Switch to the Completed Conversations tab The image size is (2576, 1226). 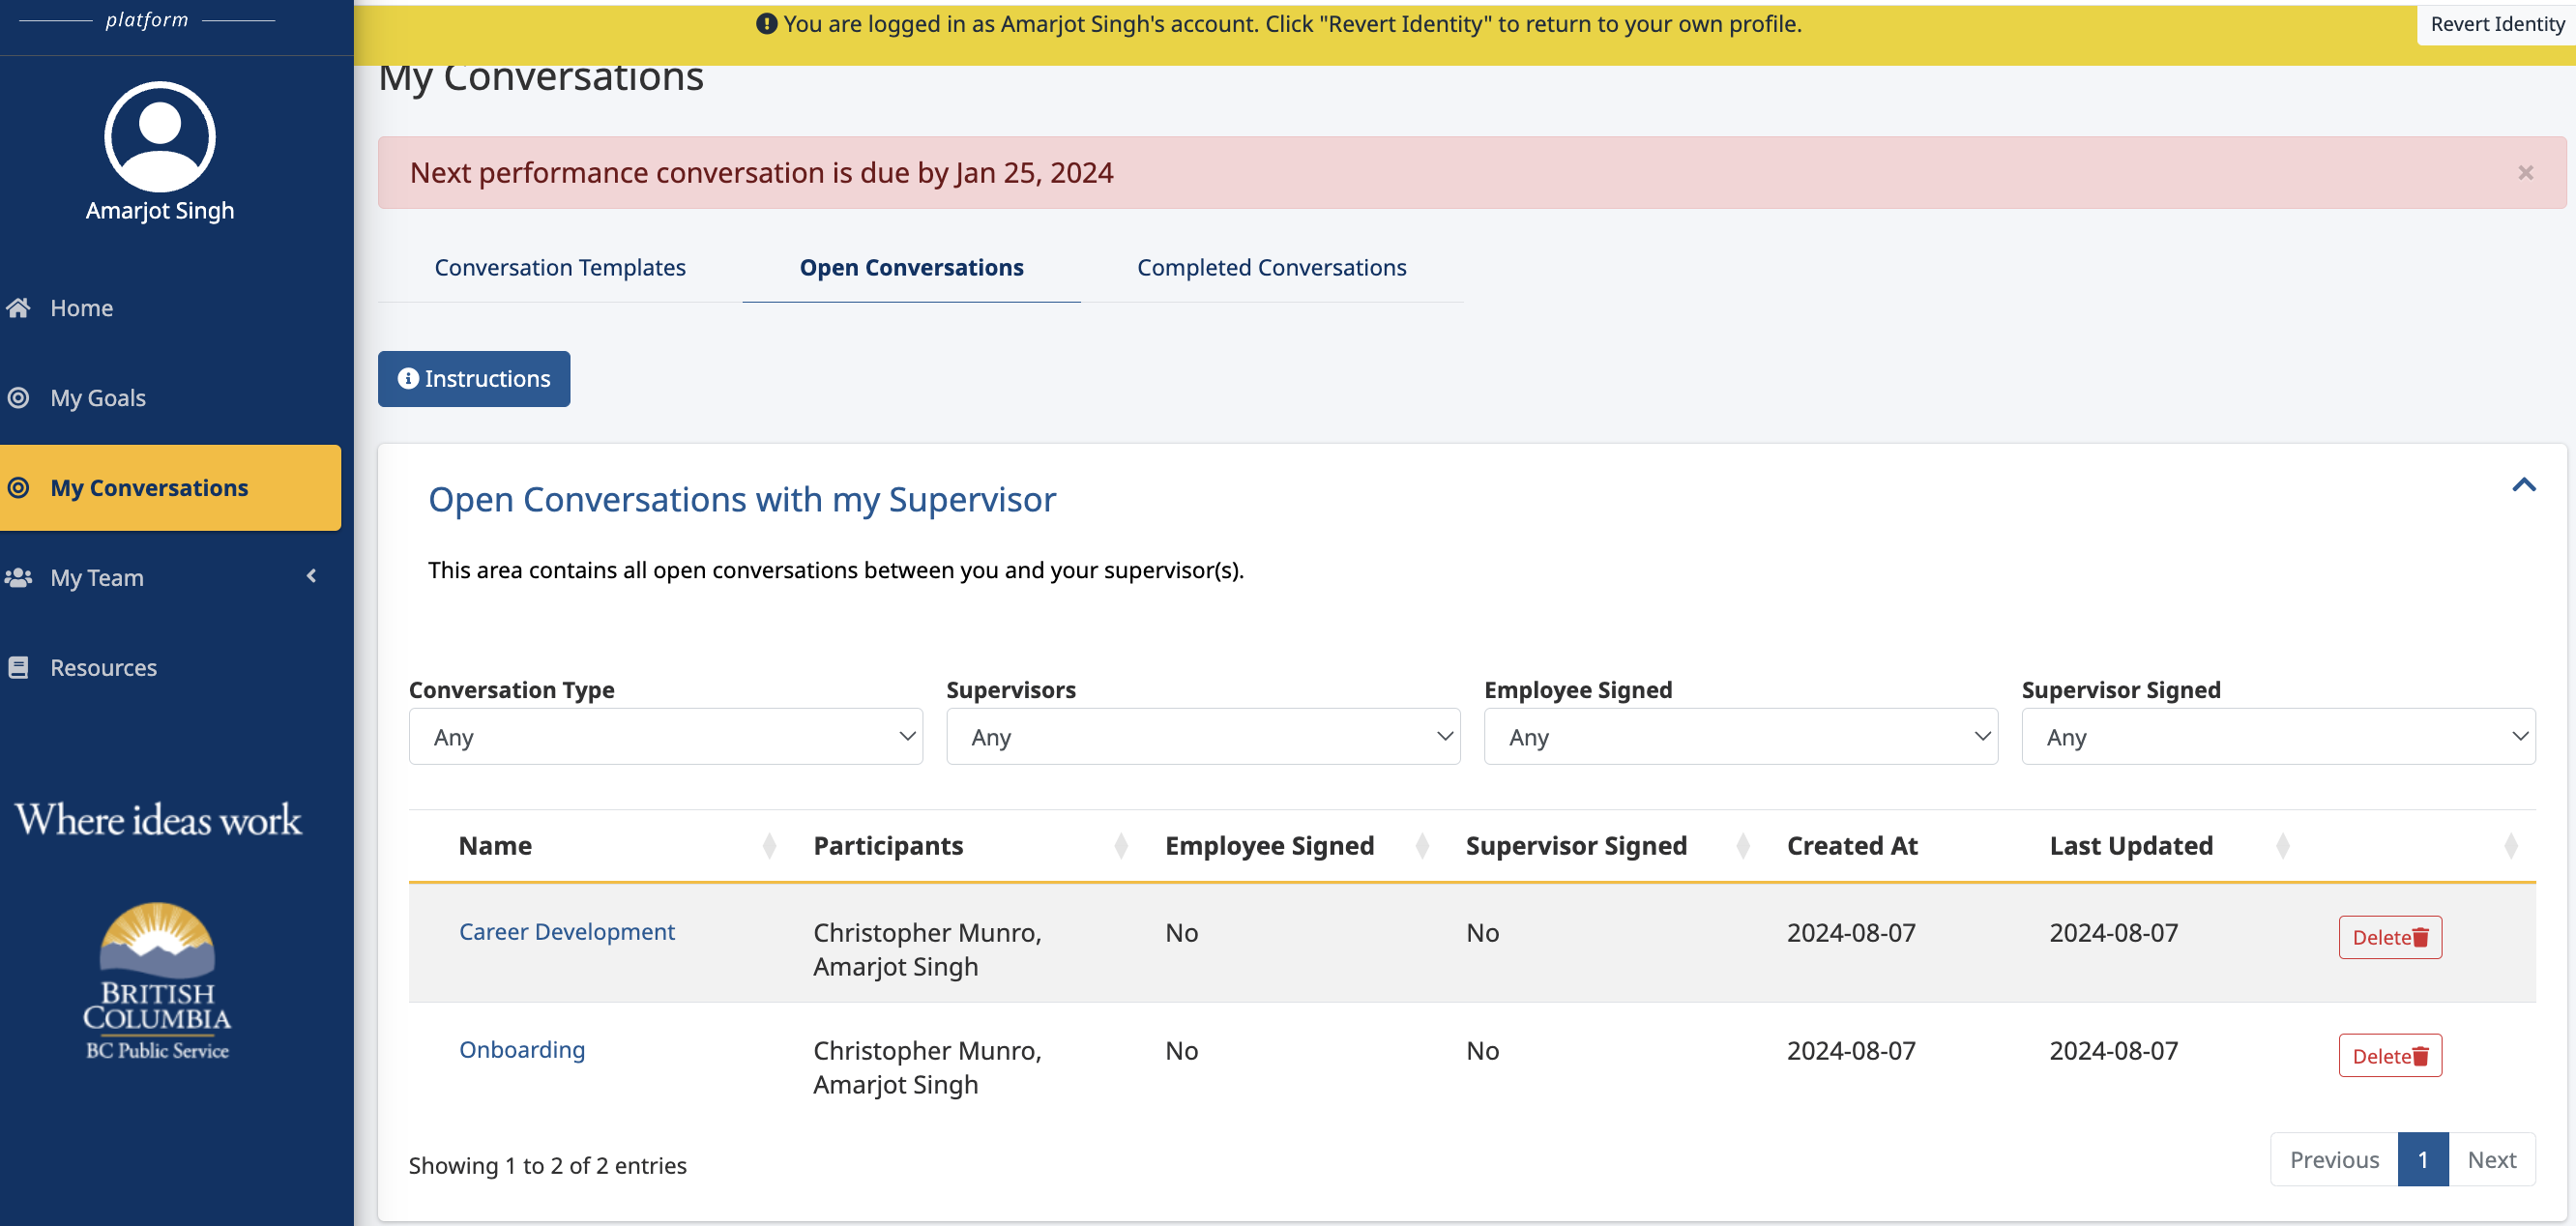1271,268
